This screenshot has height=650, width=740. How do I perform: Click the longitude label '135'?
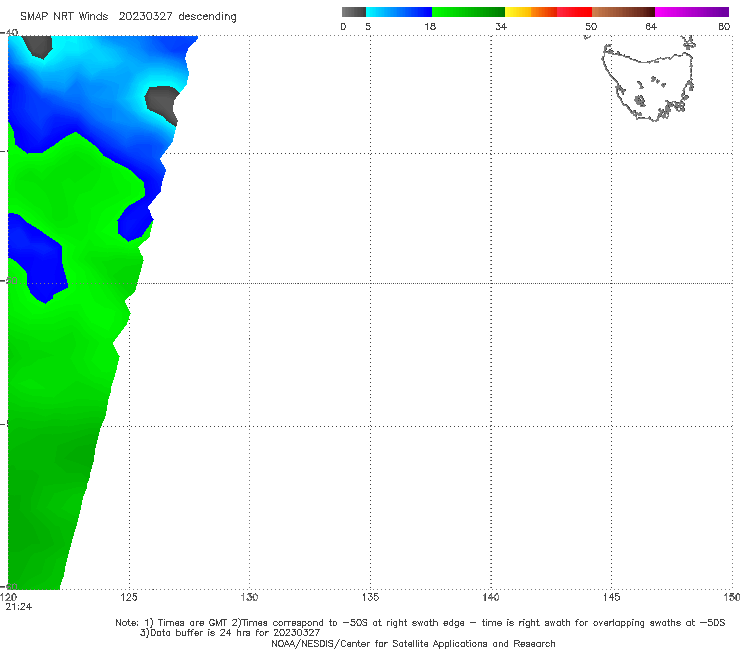(x=370, y=597)
